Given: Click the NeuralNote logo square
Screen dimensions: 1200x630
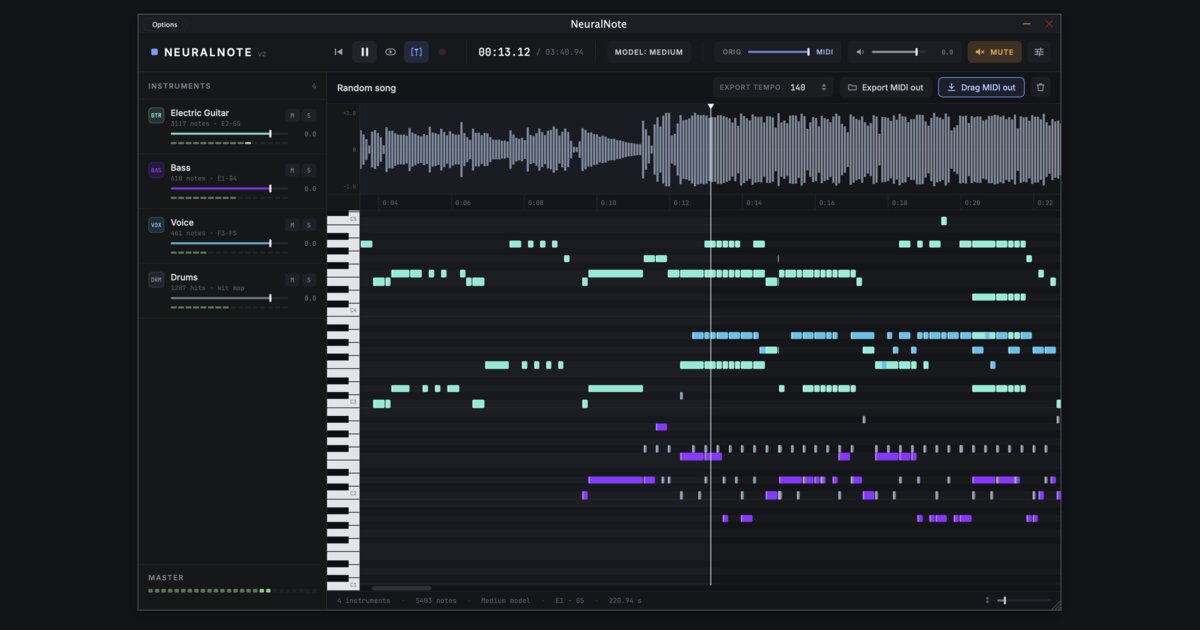Looking at the screenshot, I should tap(154, 52).
